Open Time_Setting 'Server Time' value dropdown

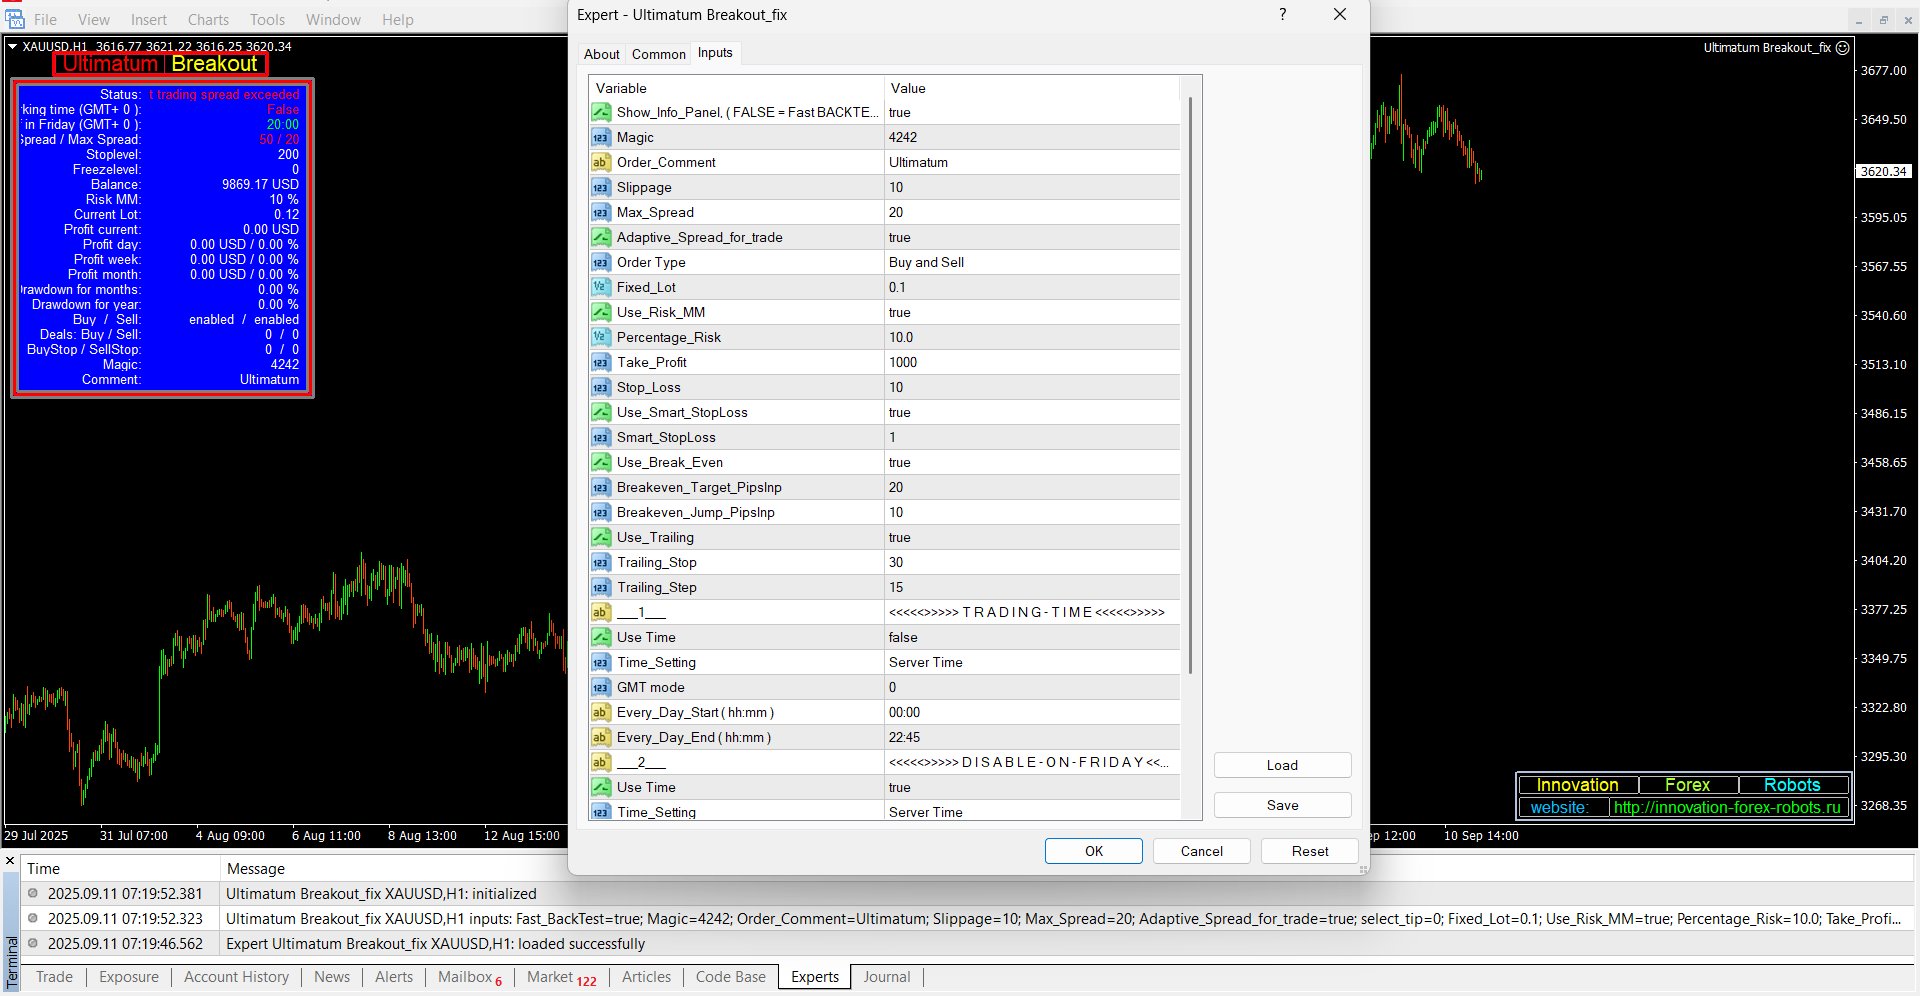1030,662
